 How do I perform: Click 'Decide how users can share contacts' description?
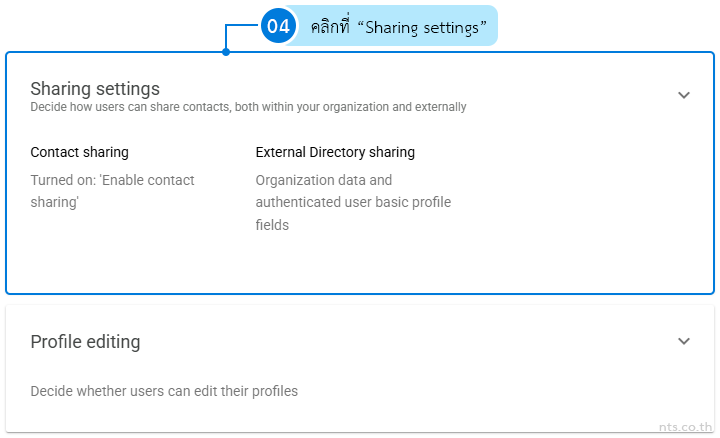click(x=248, y=107)
